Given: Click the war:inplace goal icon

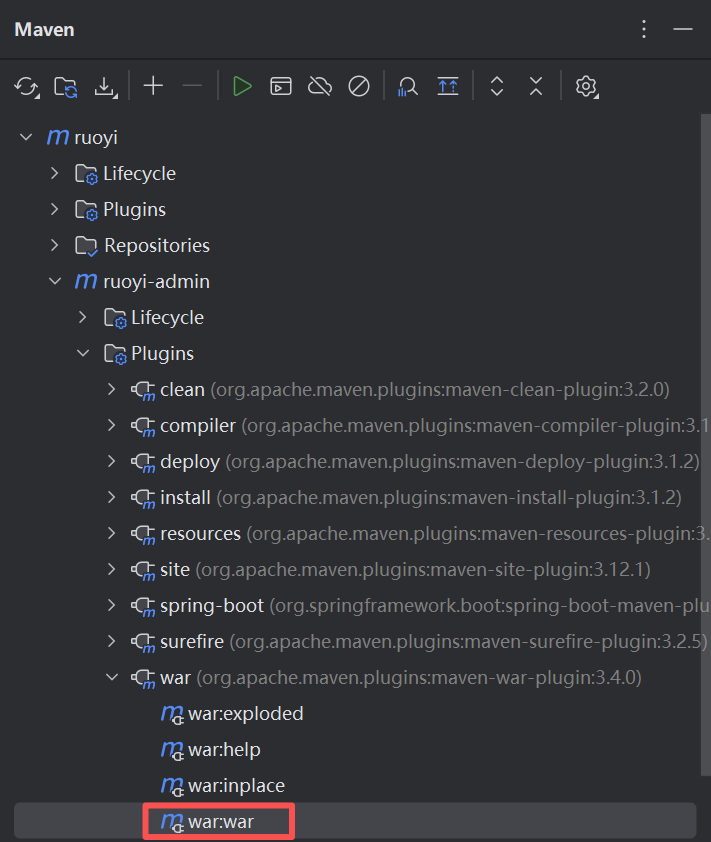Looking at the screenshot, I should coord(172,786).
